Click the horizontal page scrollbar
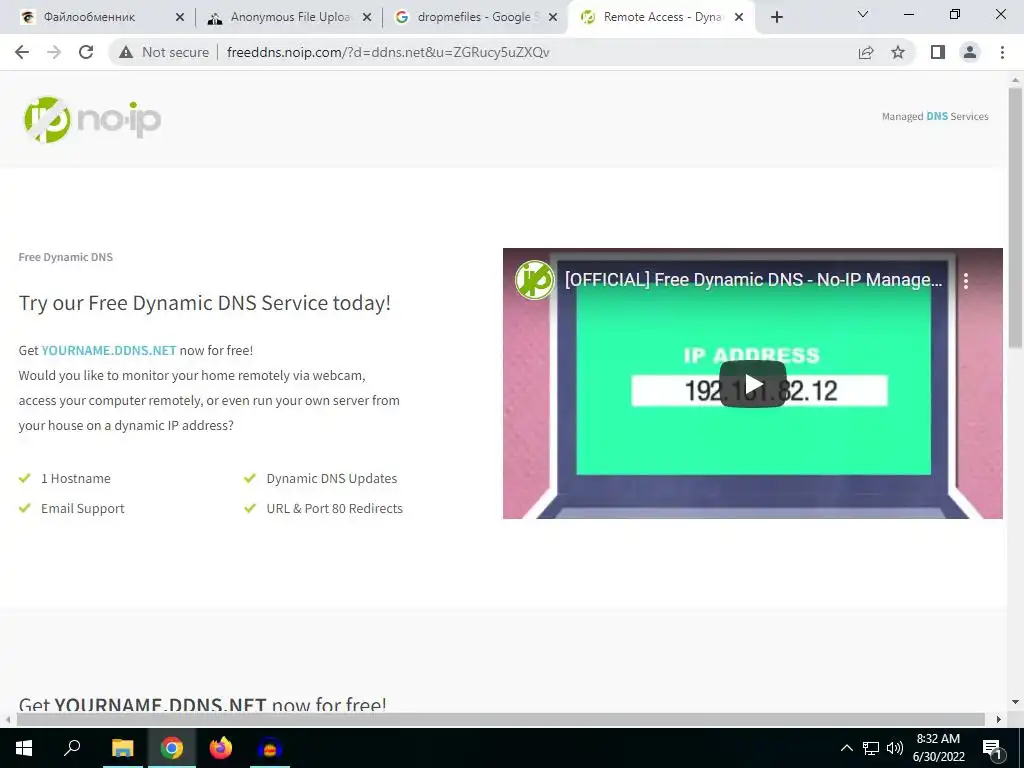 click(x=500, y=719)
